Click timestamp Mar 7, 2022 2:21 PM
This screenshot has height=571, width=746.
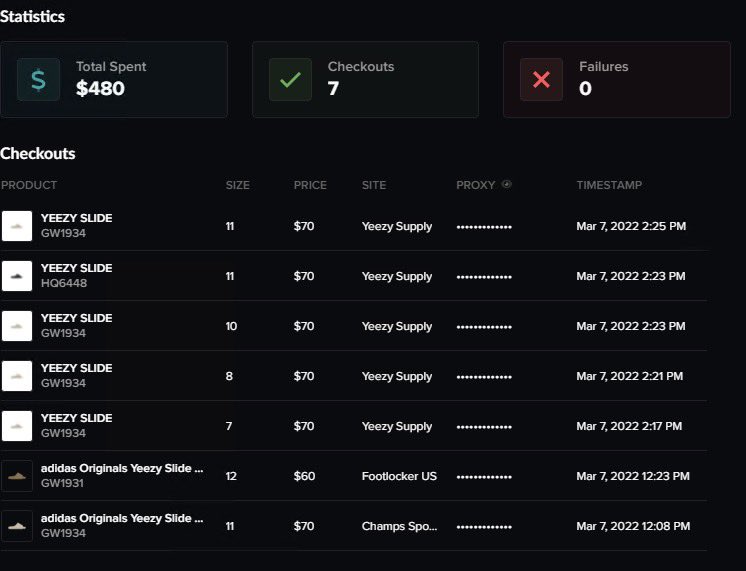click(629, 376)
